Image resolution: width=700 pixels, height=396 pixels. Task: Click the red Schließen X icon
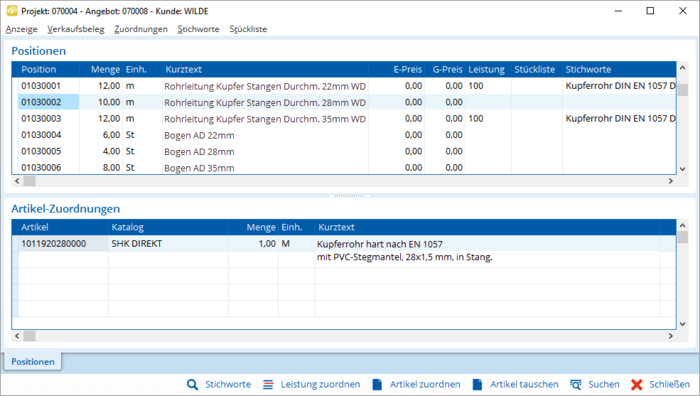pos(637,384)
